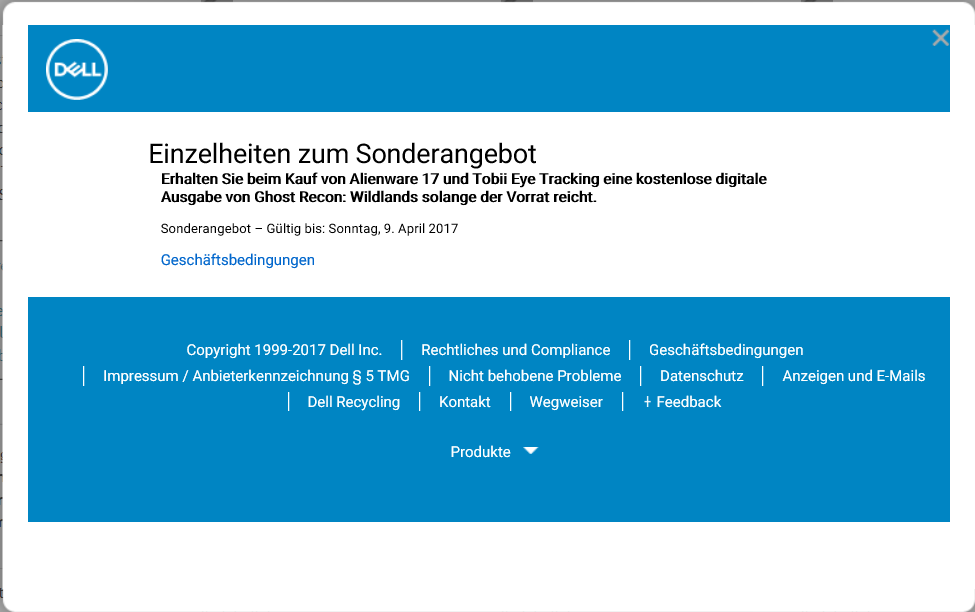Select Anzeigen und E-Mails link

click(853, 376)
